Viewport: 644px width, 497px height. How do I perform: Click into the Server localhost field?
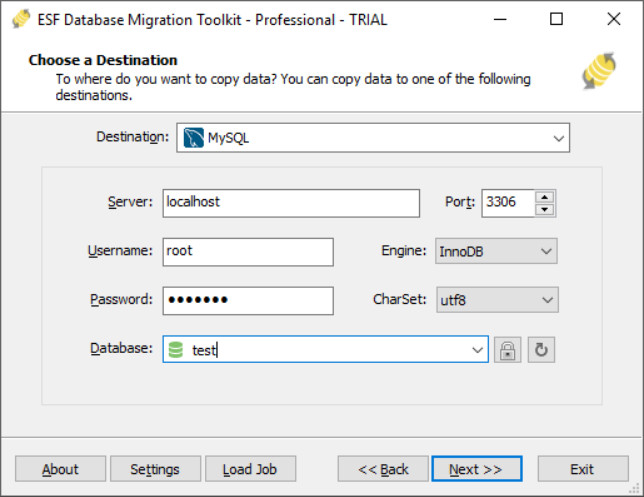tap(290, 202)
